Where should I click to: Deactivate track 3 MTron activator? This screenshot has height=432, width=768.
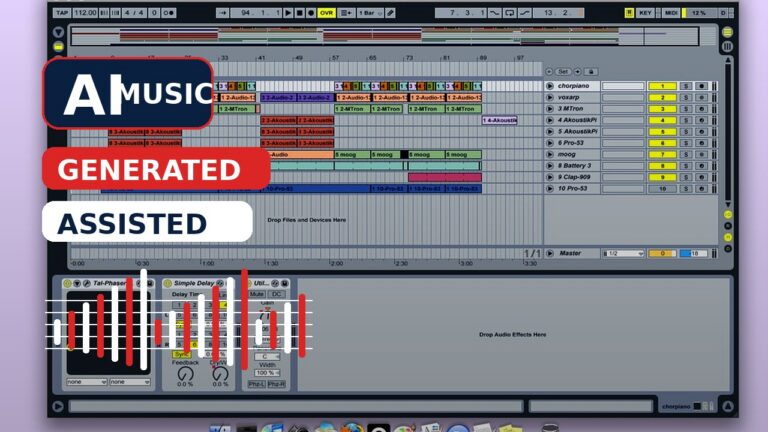[662, 109]
